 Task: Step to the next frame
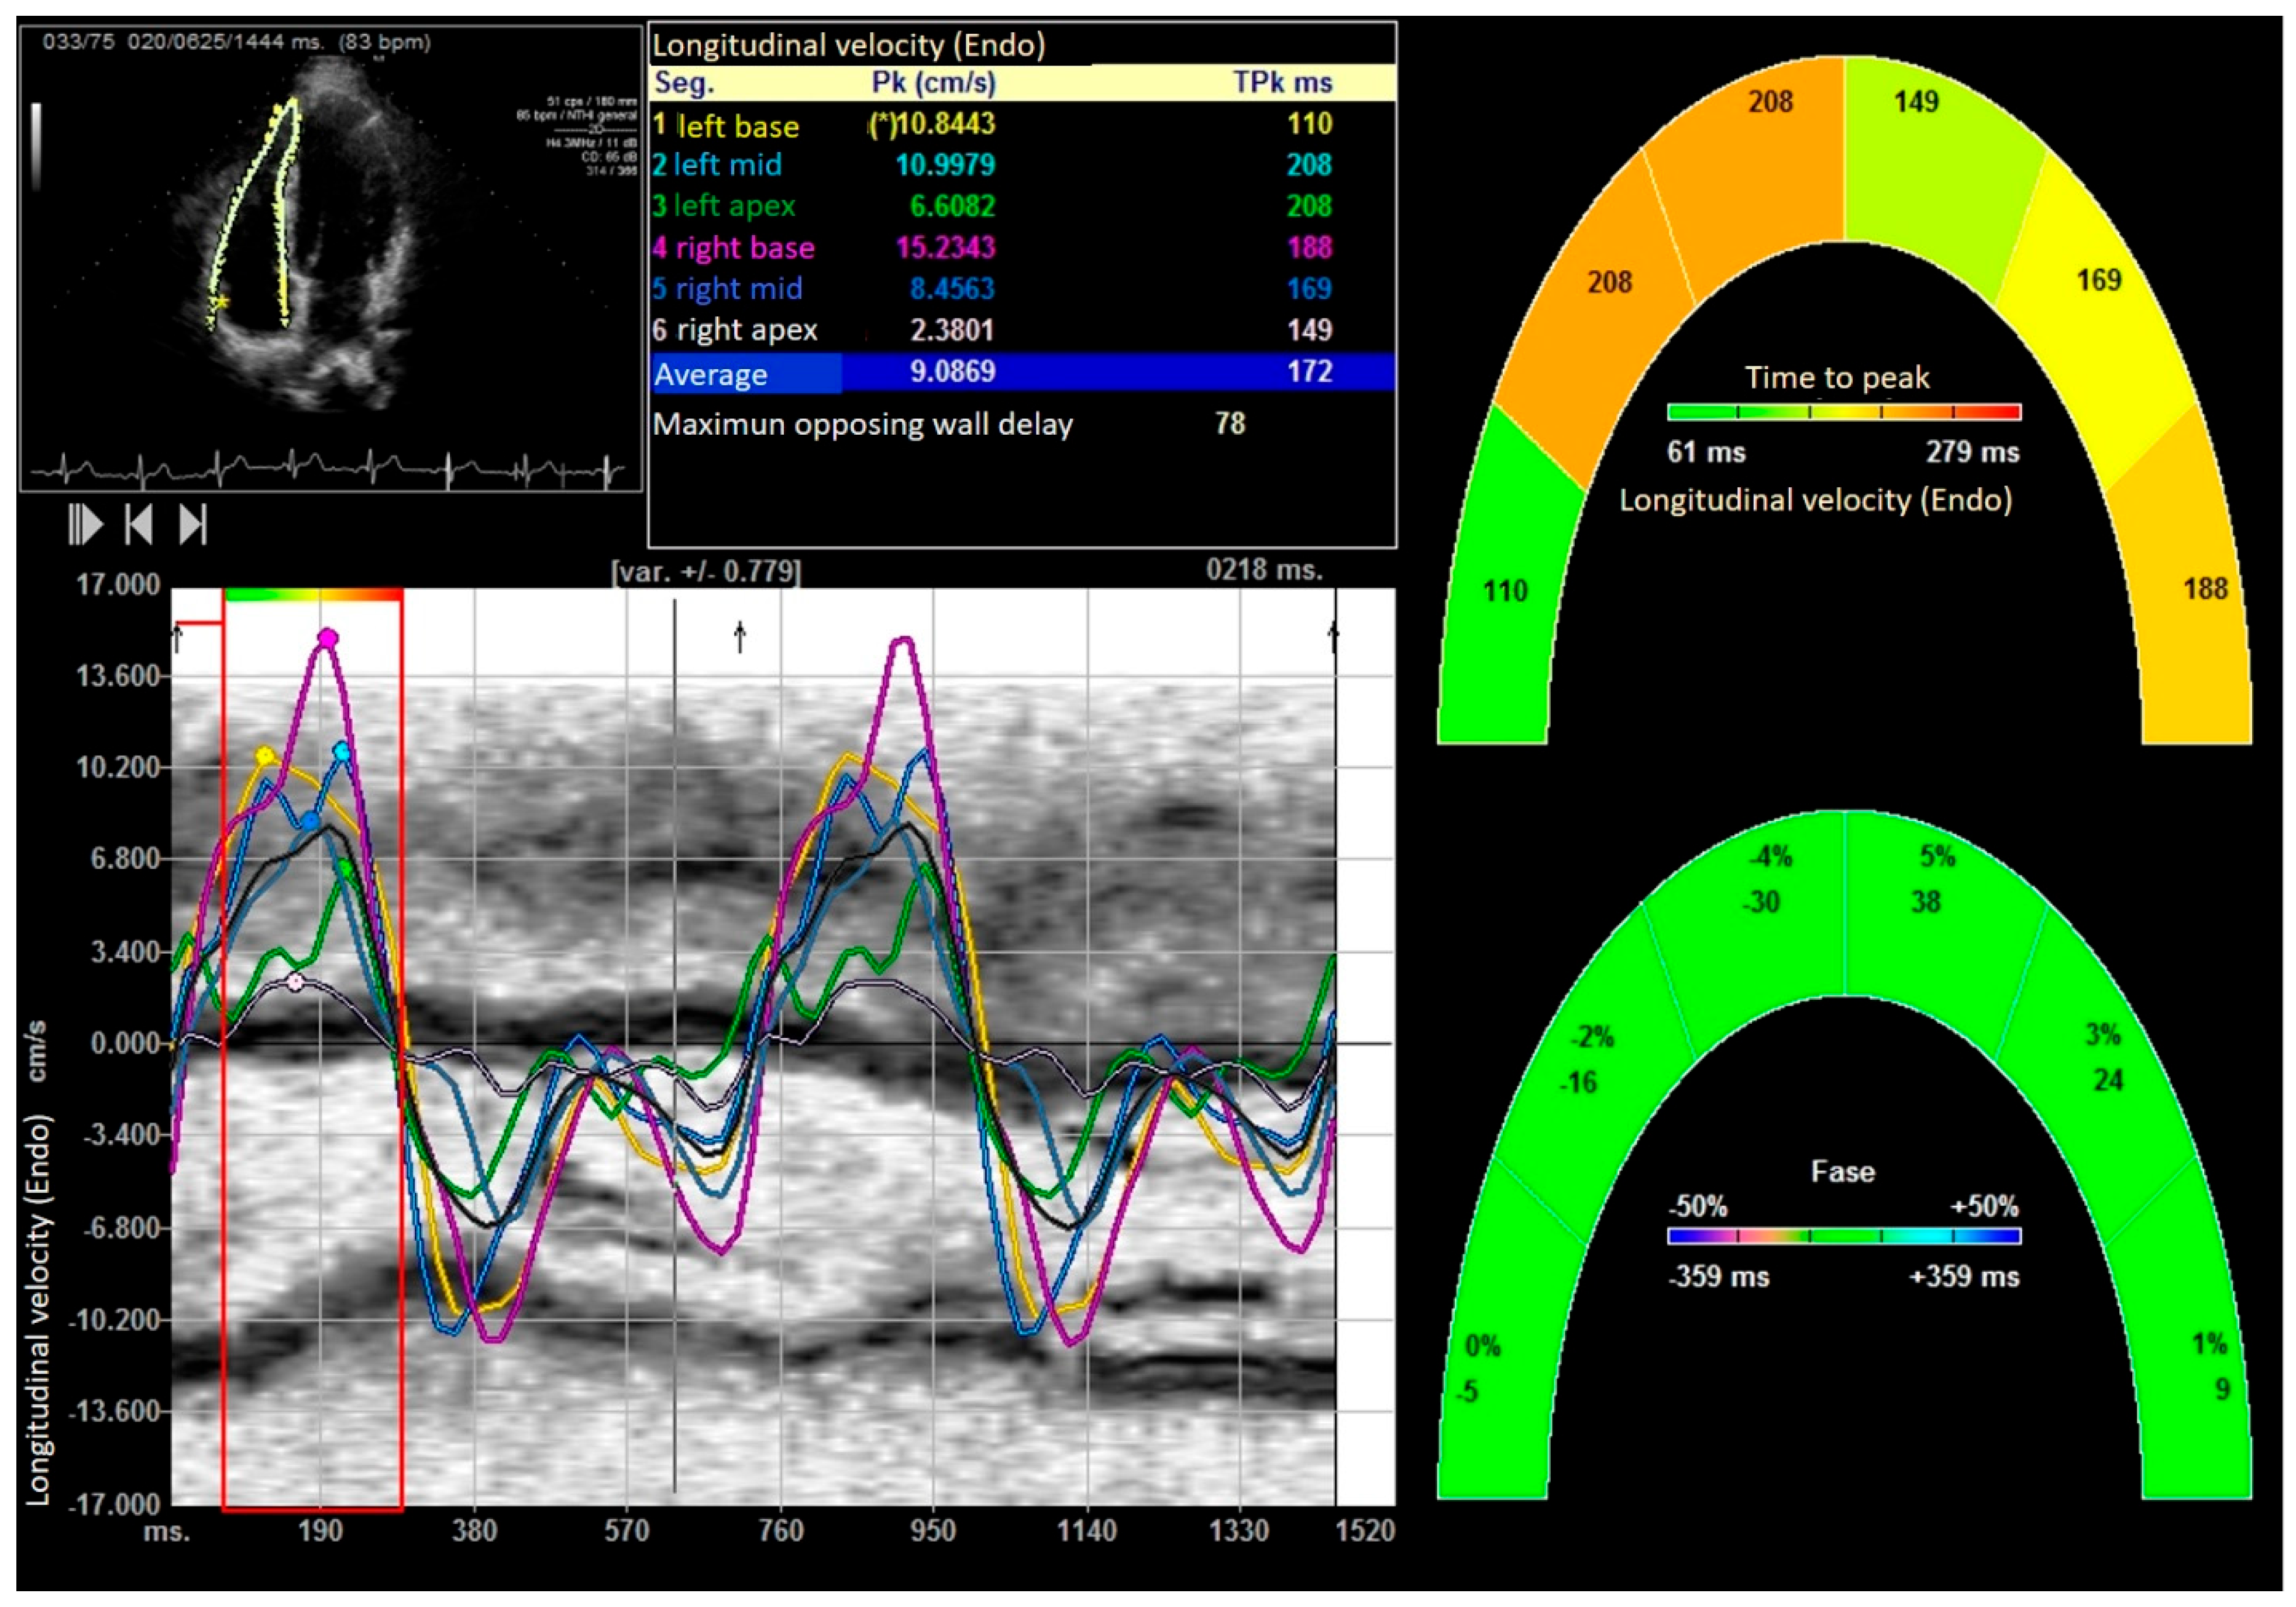(x=192, y=524)
